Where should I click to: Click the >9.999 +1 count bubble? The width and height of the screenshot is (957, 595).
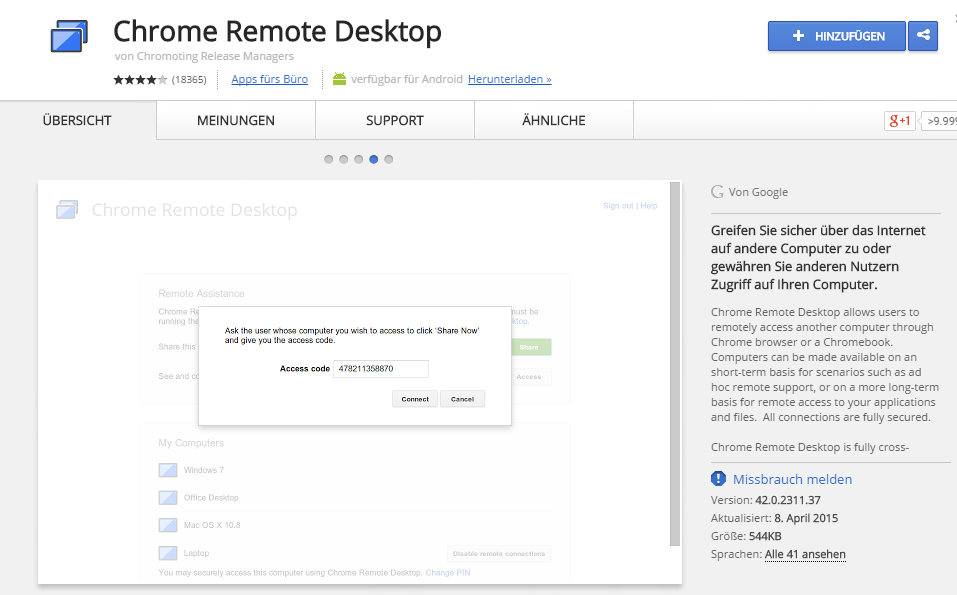[x=939, y=121]
